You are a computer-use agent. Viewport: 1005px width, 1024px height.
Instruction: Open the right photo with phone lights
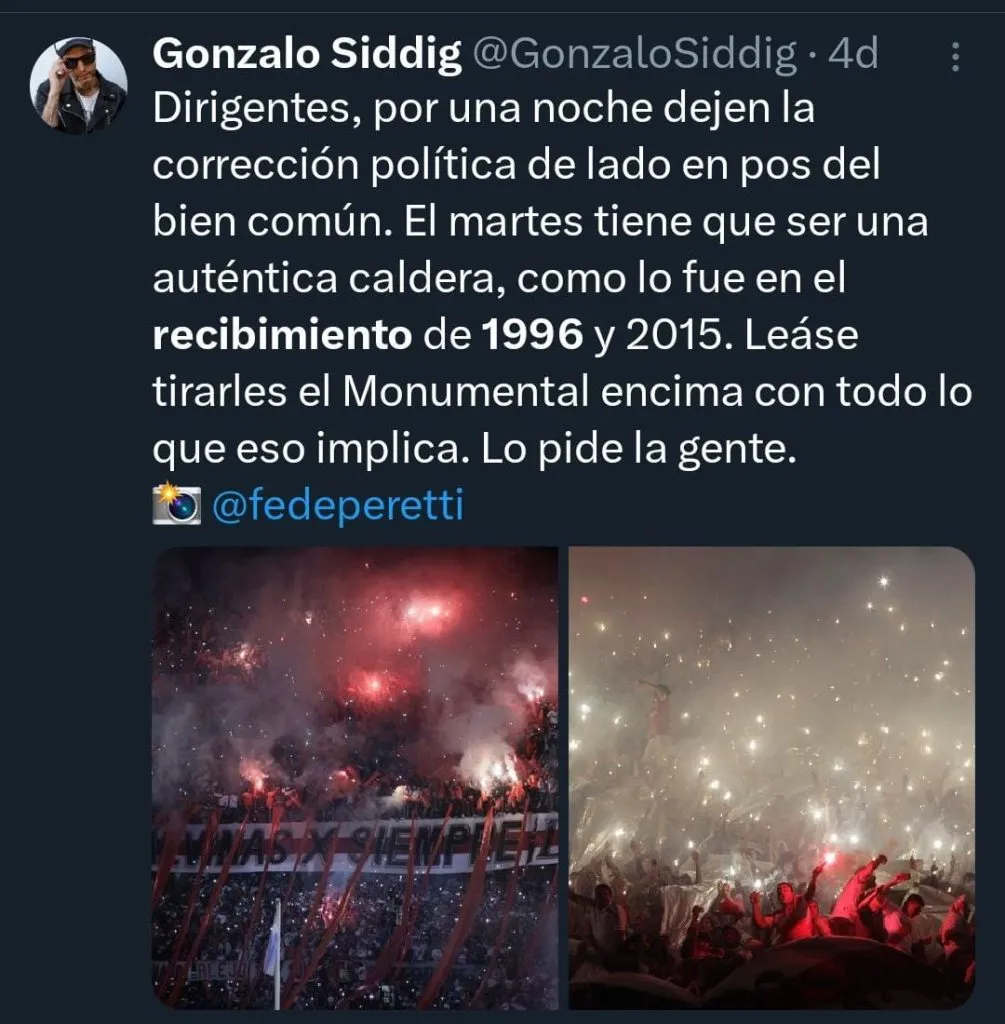771,776
